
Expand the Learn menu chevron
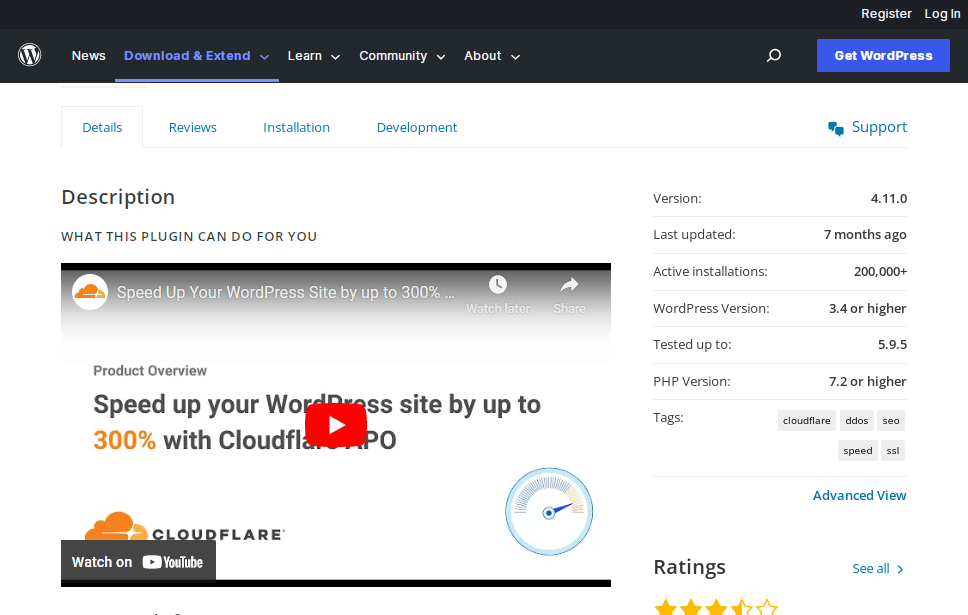click(x=336, y=57)
